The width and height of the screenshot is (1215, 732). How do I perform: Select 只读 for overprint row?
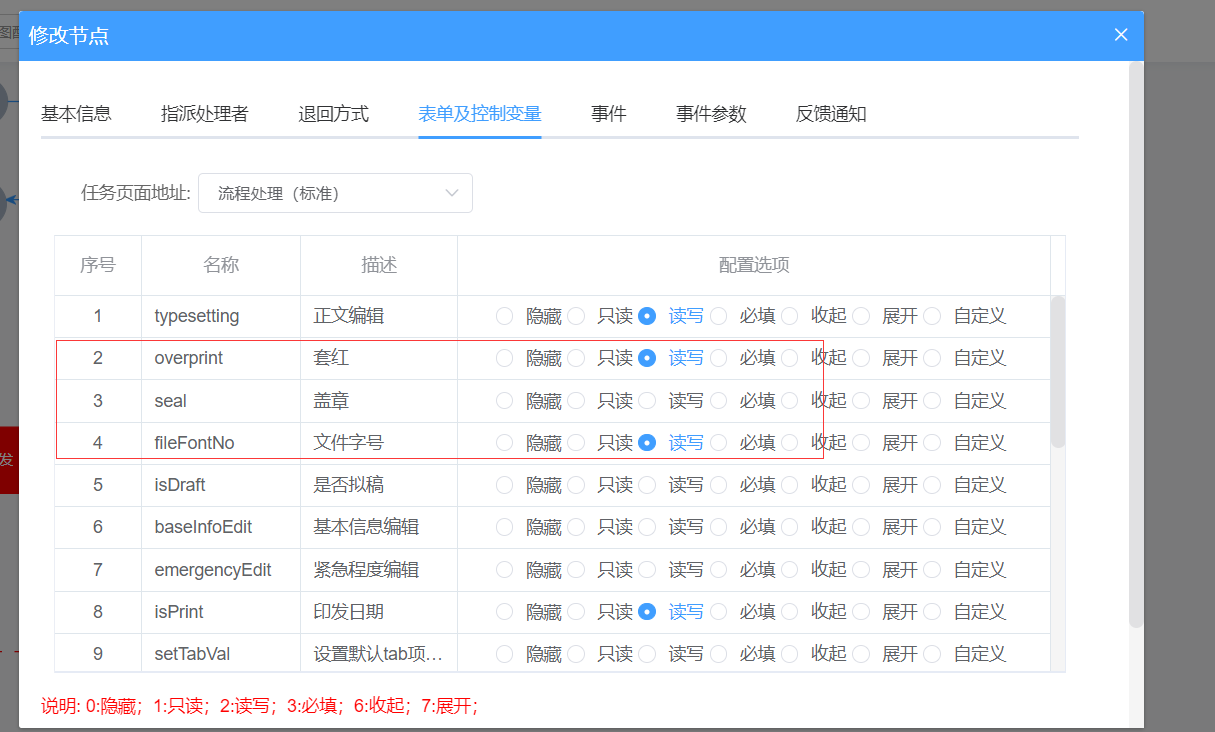[576, 358]
